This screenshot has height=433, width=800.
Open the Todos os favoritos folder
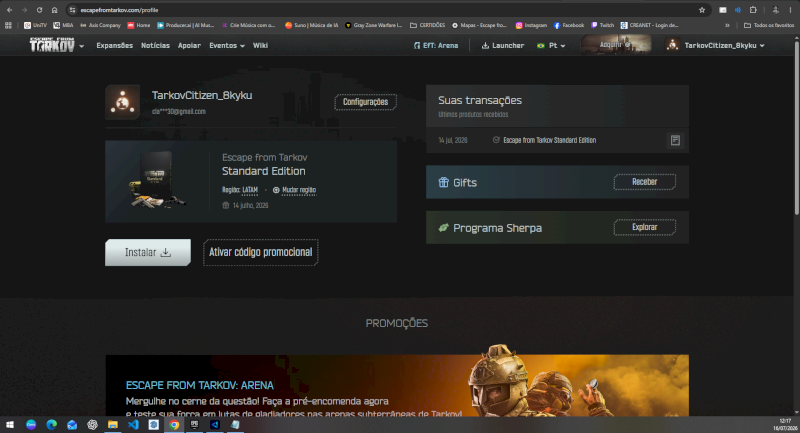[x=769, y=25]
